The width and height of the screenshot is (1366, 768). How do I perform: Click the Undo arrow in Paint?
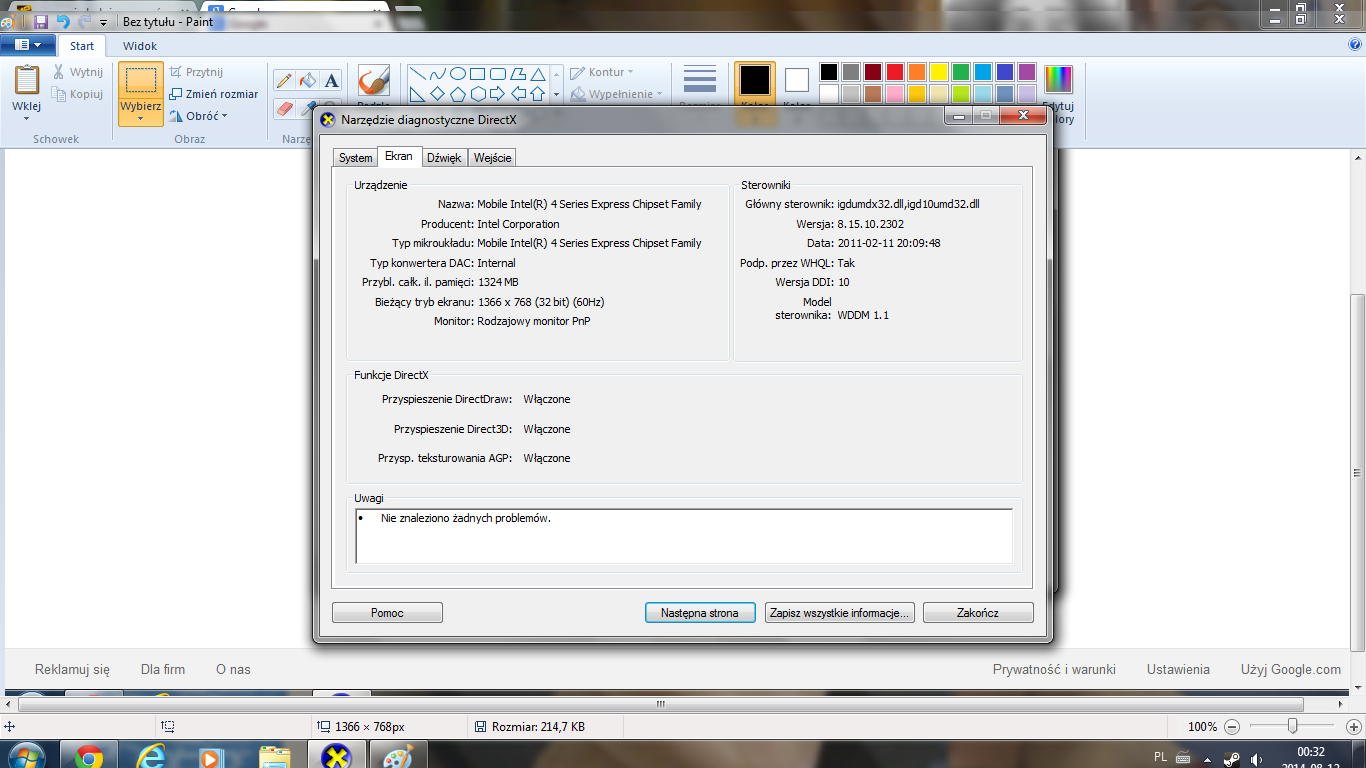(x=63, y=21)
